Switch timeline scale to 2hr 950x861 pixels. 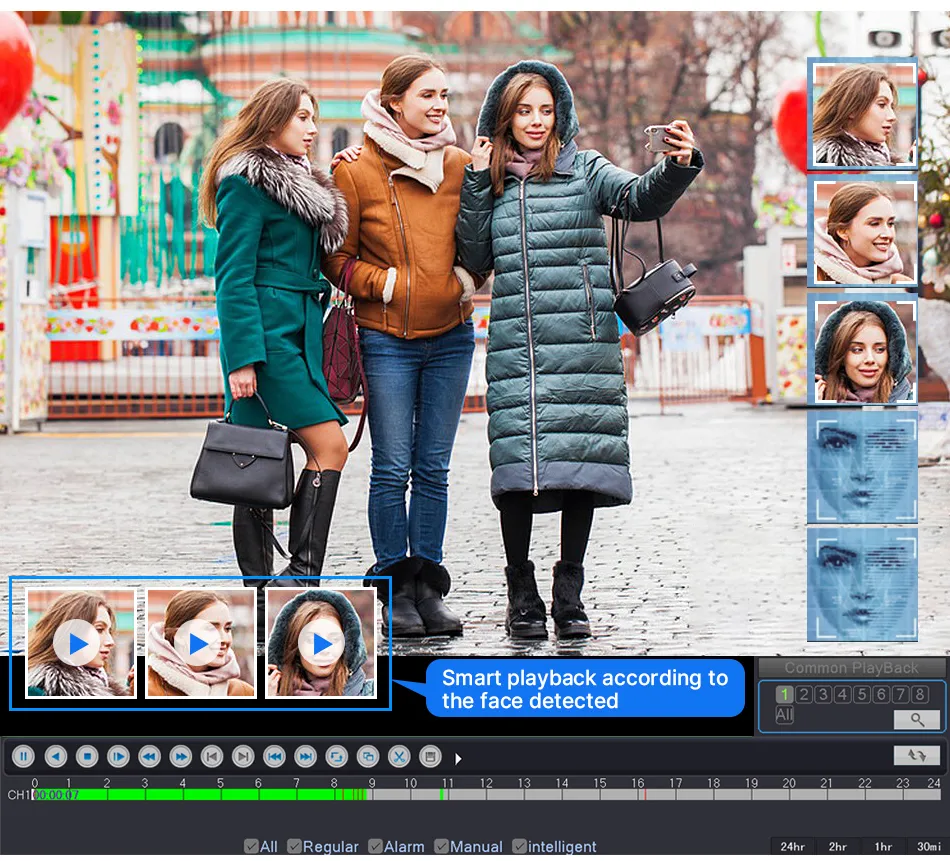[x=838, y=846]
